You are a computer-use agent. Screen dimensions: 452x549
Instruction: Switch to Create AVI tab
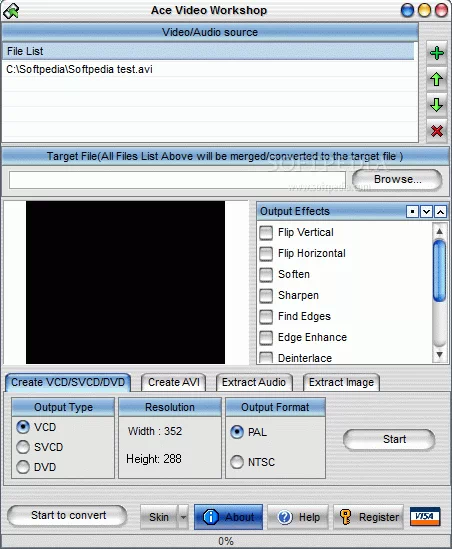click(x=174, y=382)
